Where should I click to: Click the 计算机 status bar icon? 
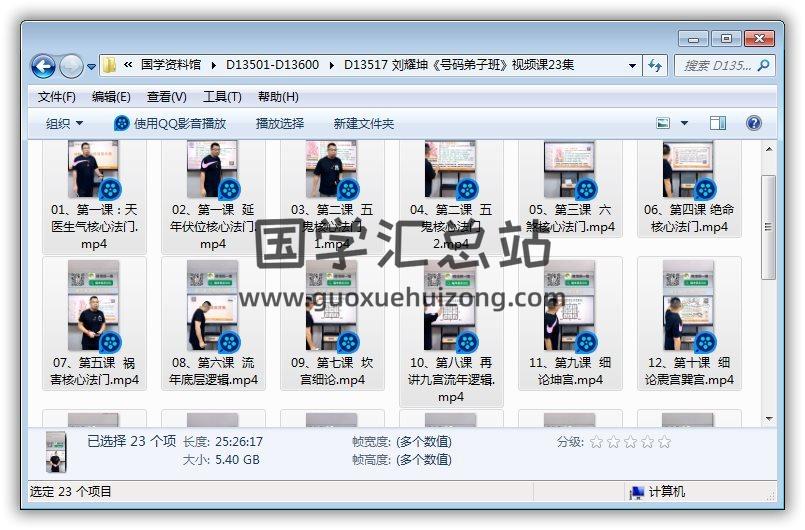[637, 492]
